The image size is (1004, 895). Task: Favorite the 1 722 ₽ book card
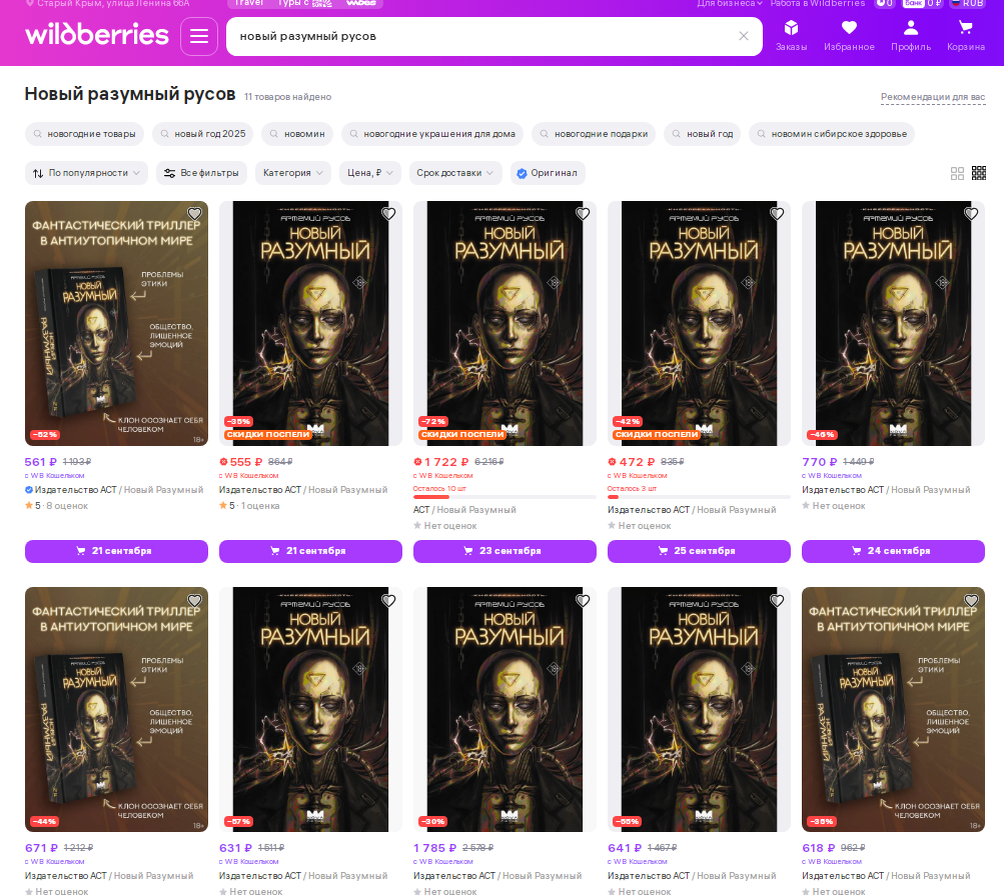pyautogui.click(x=583, y=214)
